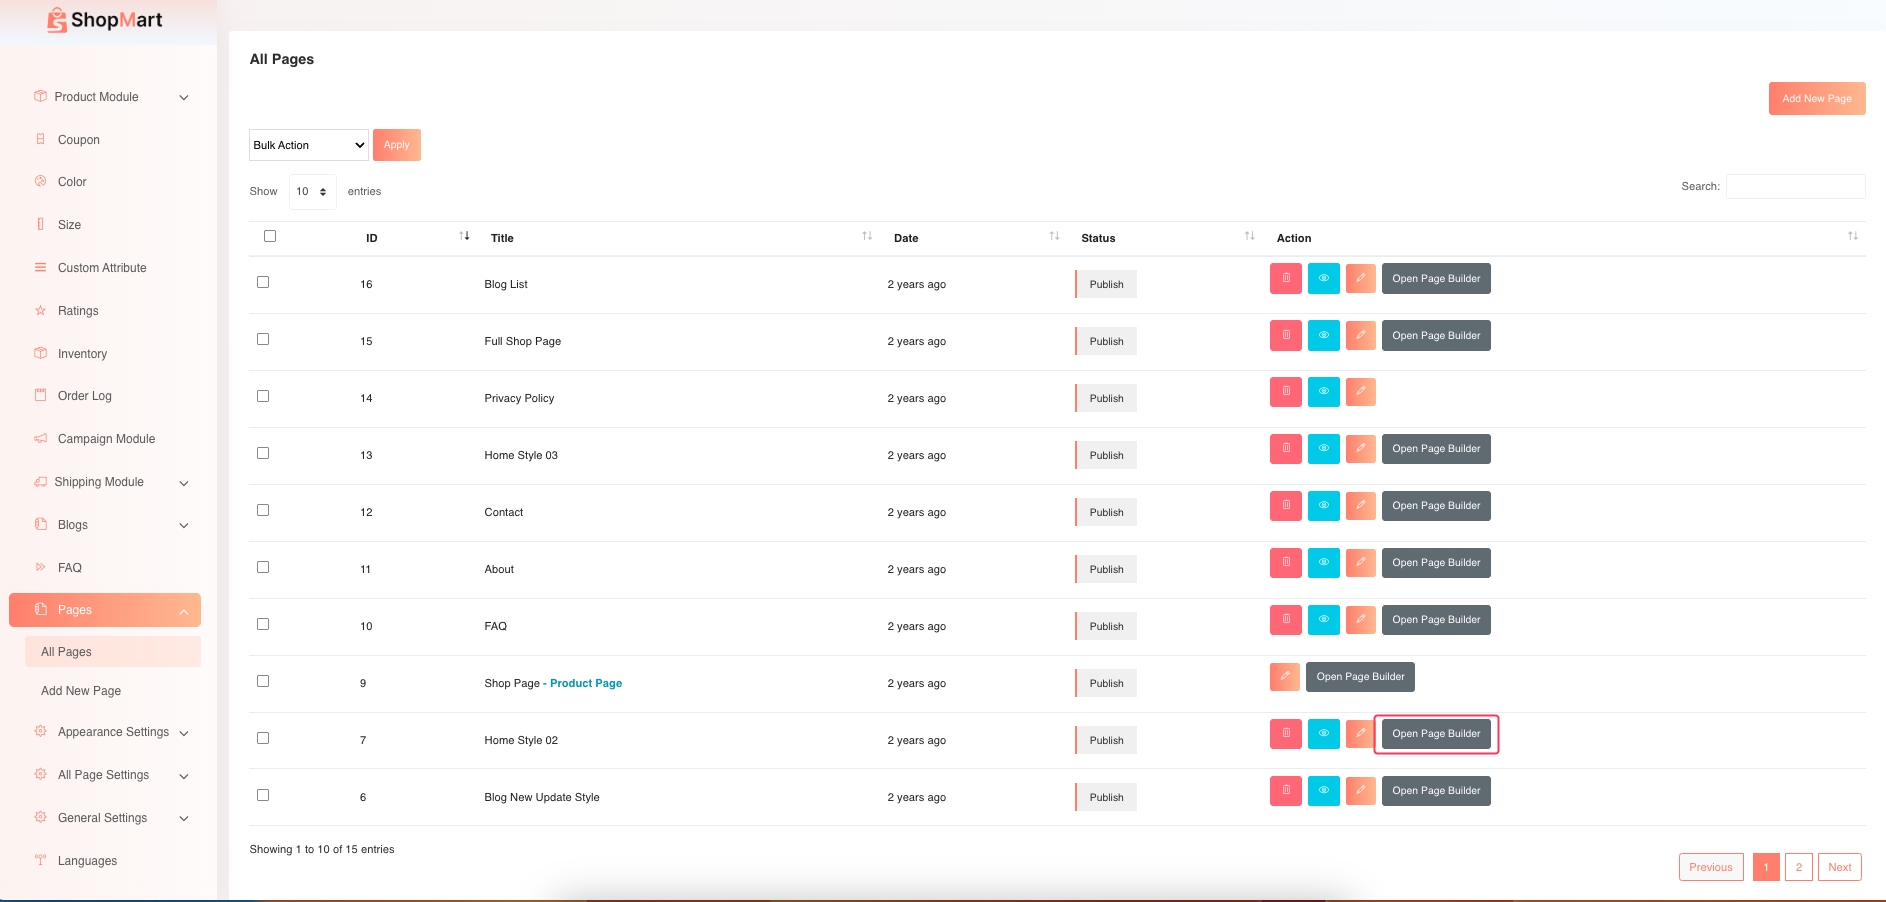Open the show entries count selector
This screenshot has height=902, width=1886.
pos(312,192)
